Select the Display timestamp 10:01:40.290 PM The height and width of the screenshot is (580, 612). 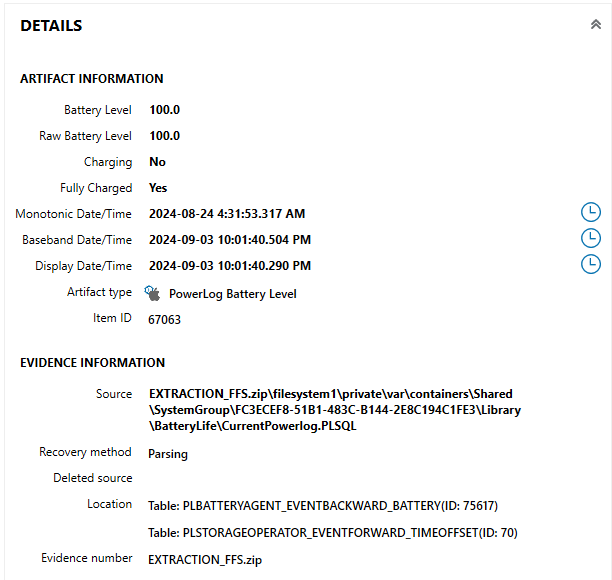(230, 266)
